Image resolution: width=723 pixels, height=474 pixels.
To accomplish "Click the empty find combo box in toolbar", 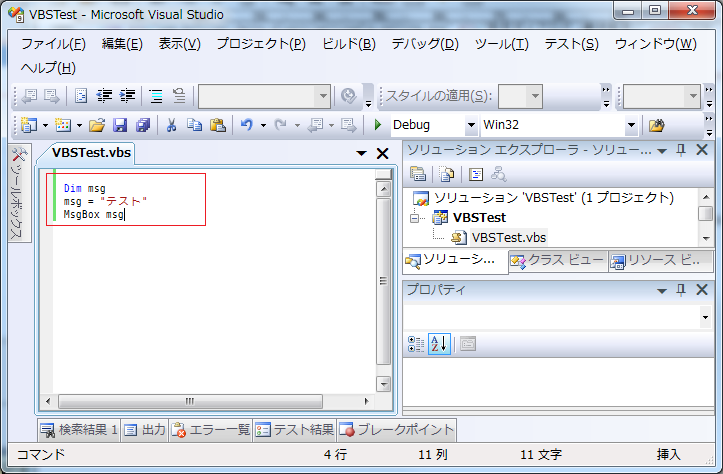I will click(x=264, y=96).
